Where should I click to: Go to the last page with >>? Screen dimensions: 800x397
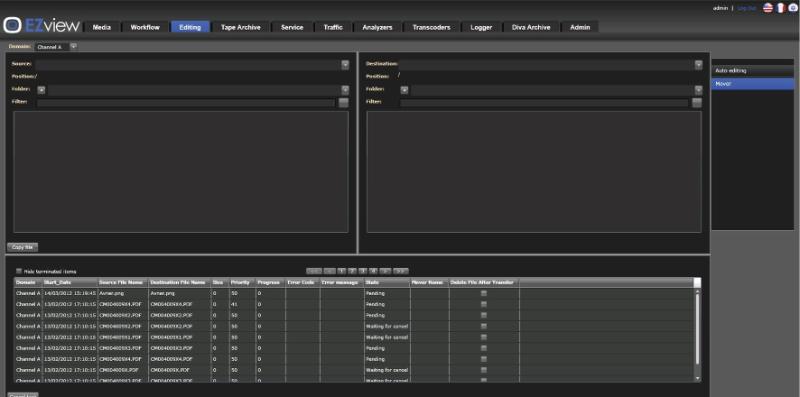coord(402,271)
